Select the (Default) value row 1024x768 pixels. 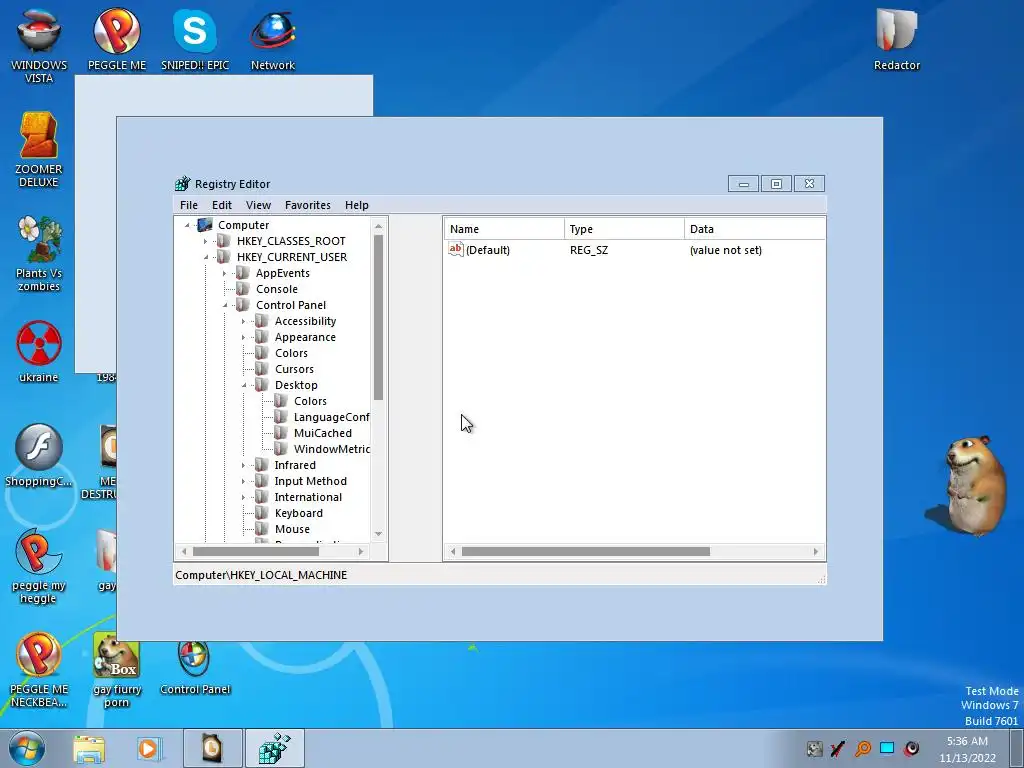(x=635, y=250)
